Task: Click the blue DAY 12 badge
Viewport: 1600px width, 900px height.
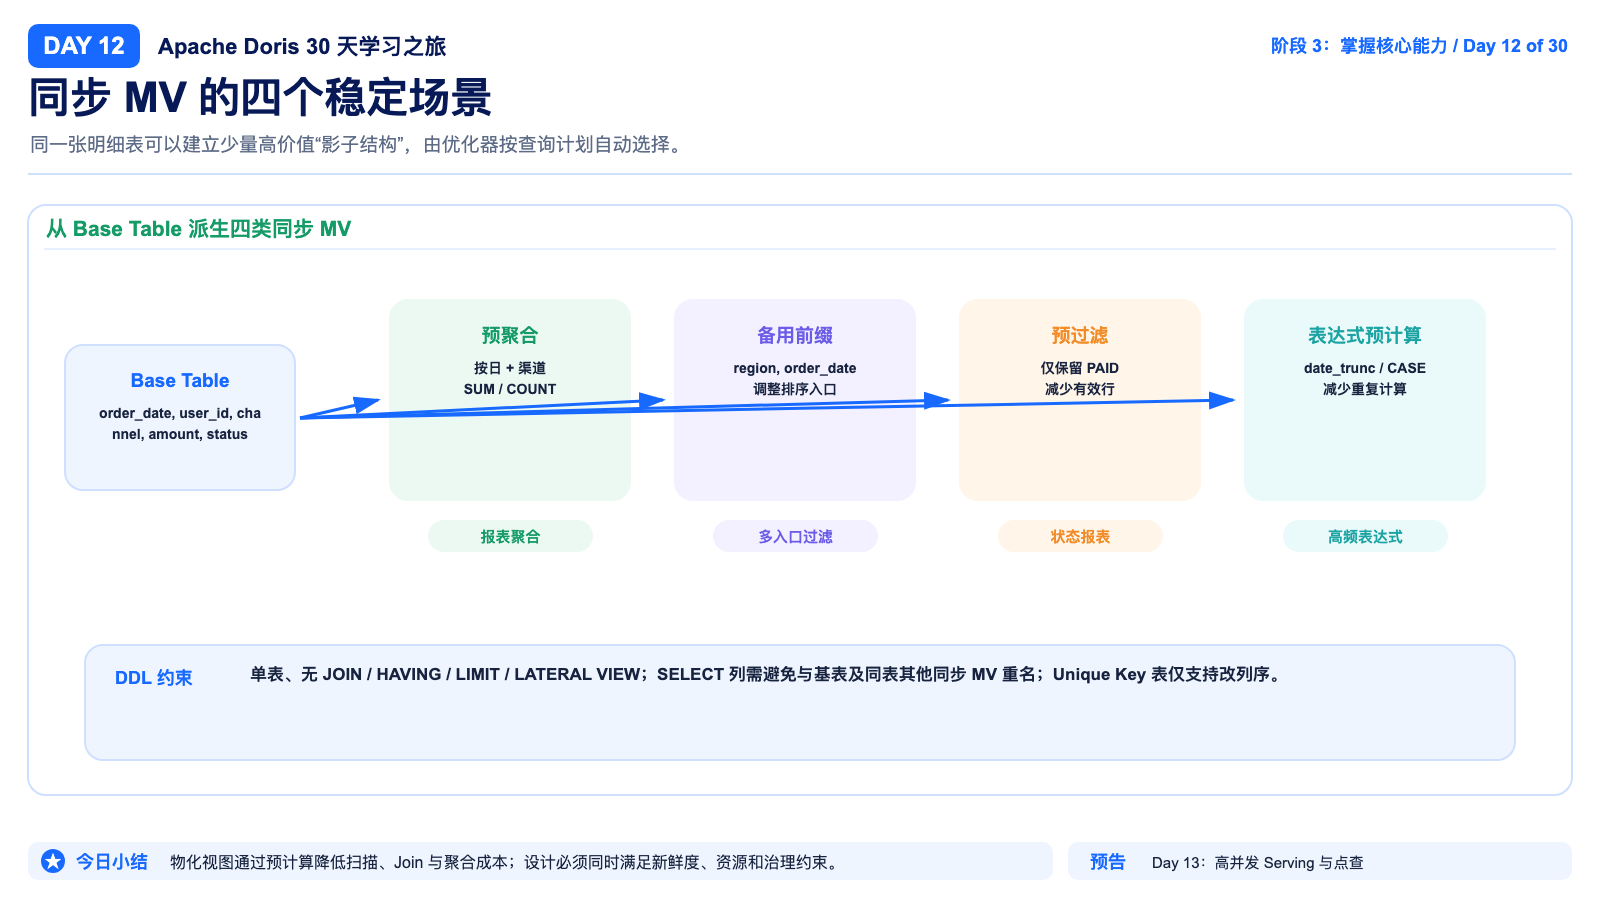Action: (84, 46)
